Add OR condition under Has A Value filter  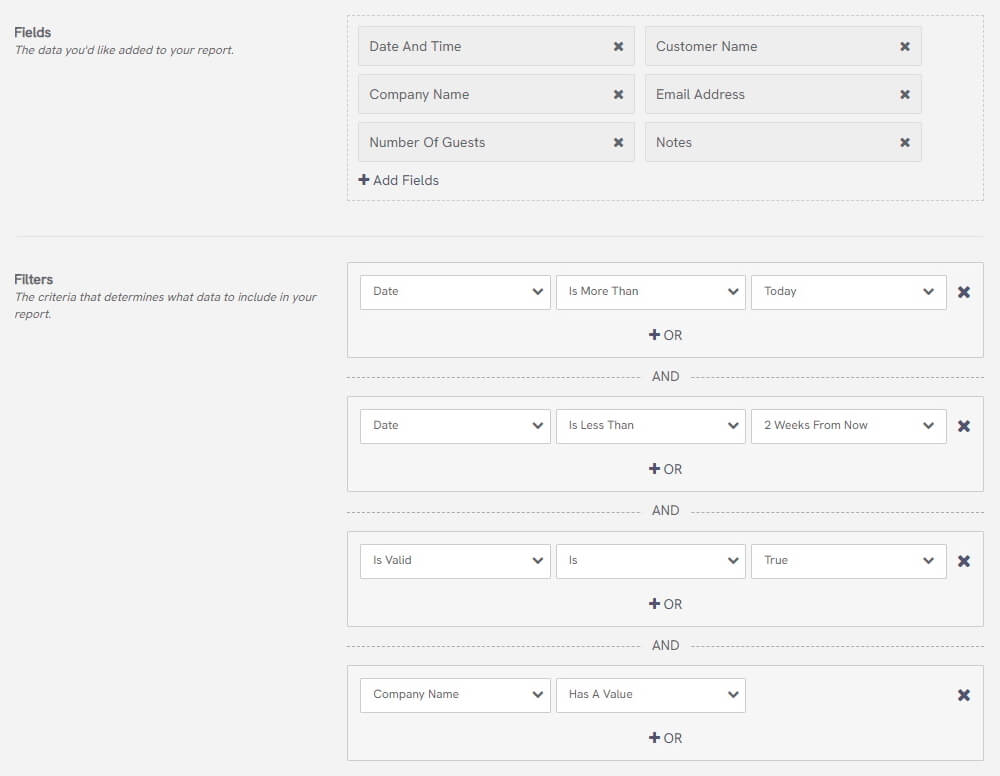(665, 738)
